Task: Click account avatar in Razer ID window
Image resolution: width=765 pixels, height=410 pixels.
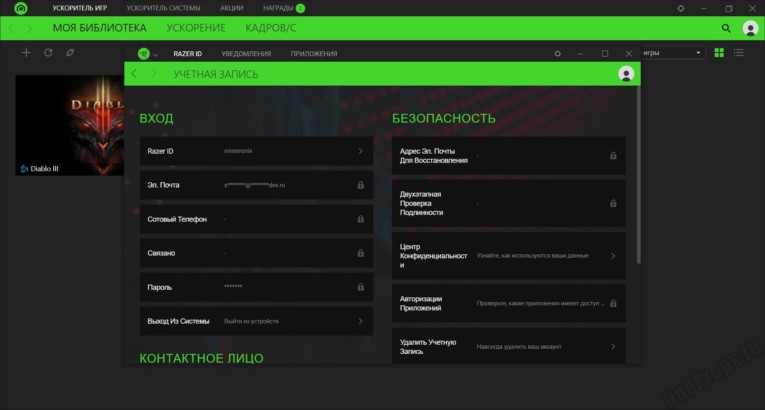Action: click(626, 74)
